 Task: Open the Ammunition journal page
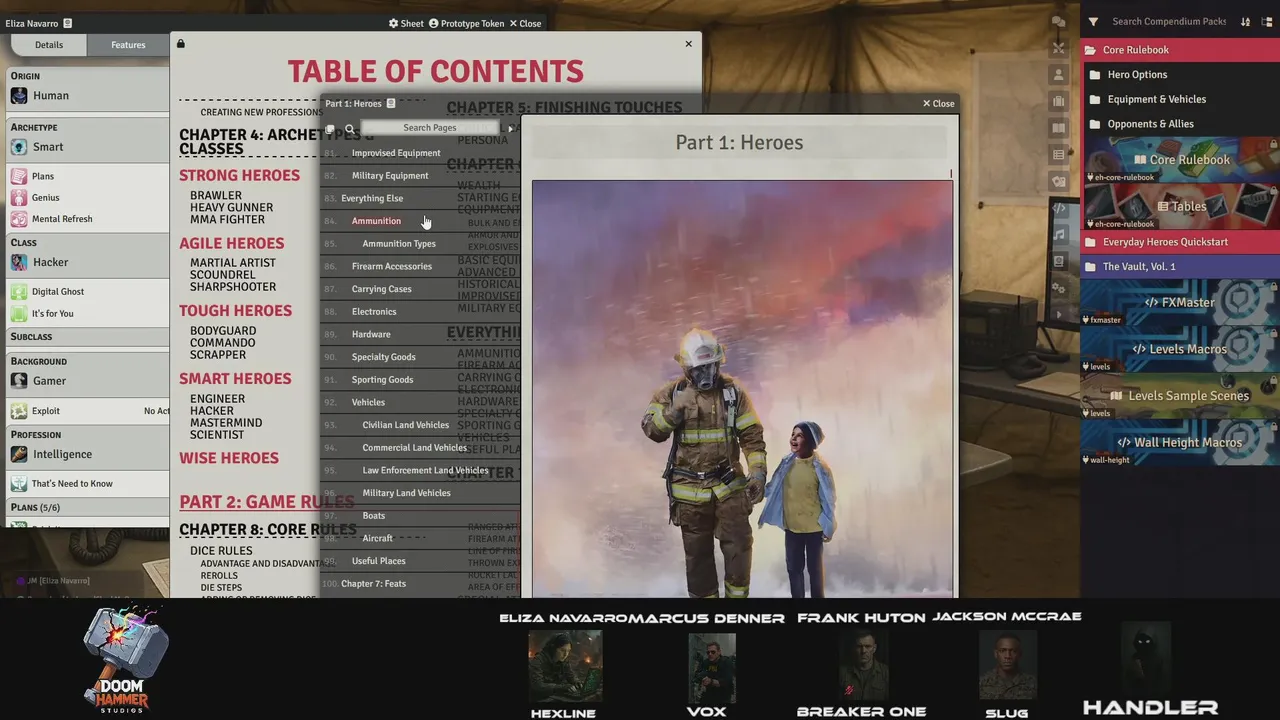click(x=376, y=221)
